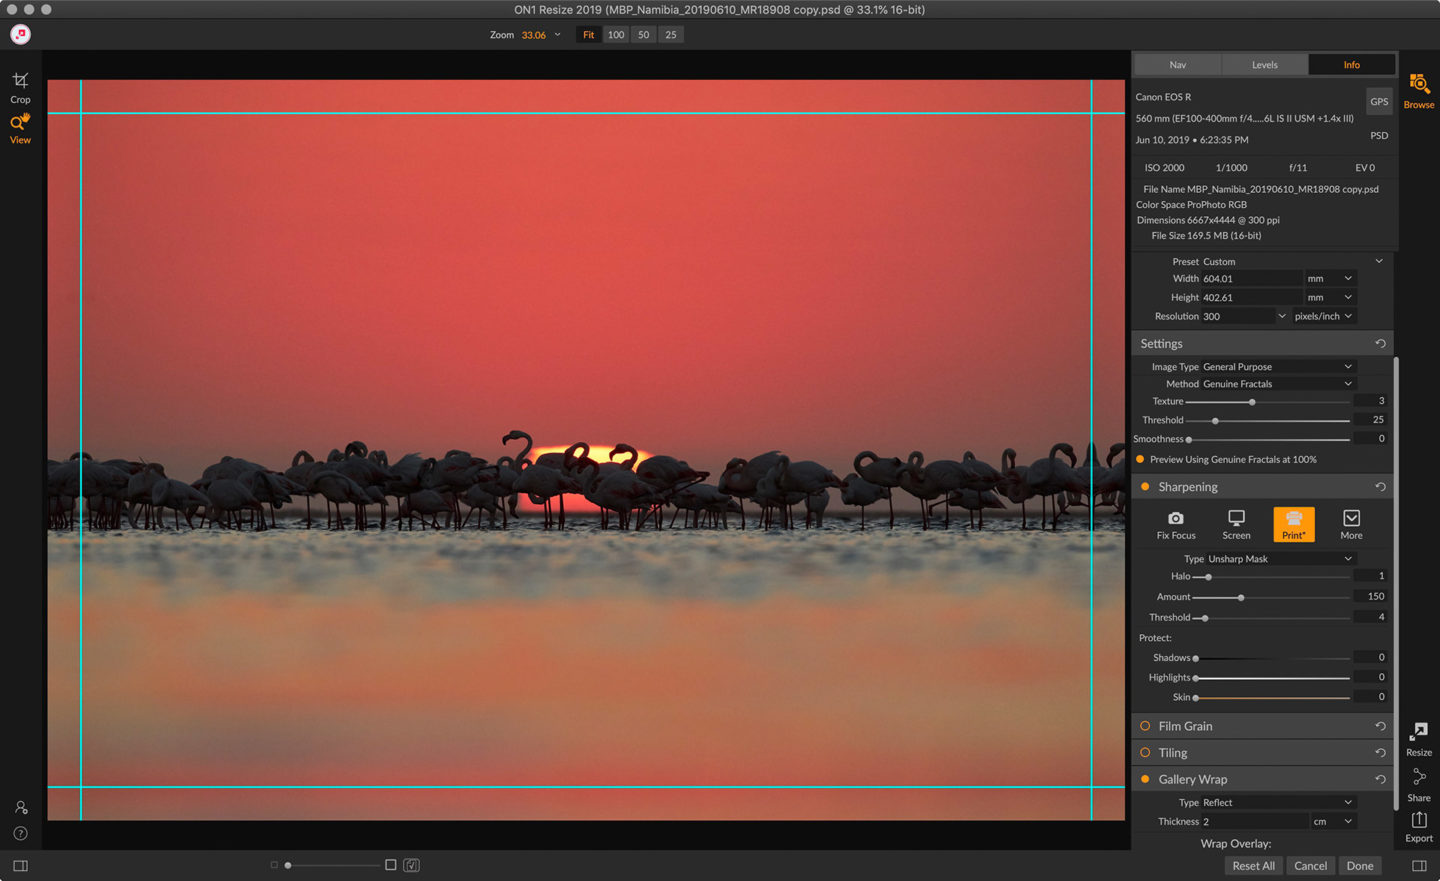Open the sharpening Type Unsharp Mask dropdown
This screenshot has height=881, width=1440.
pyautogui.click(x=1279, y=559)
